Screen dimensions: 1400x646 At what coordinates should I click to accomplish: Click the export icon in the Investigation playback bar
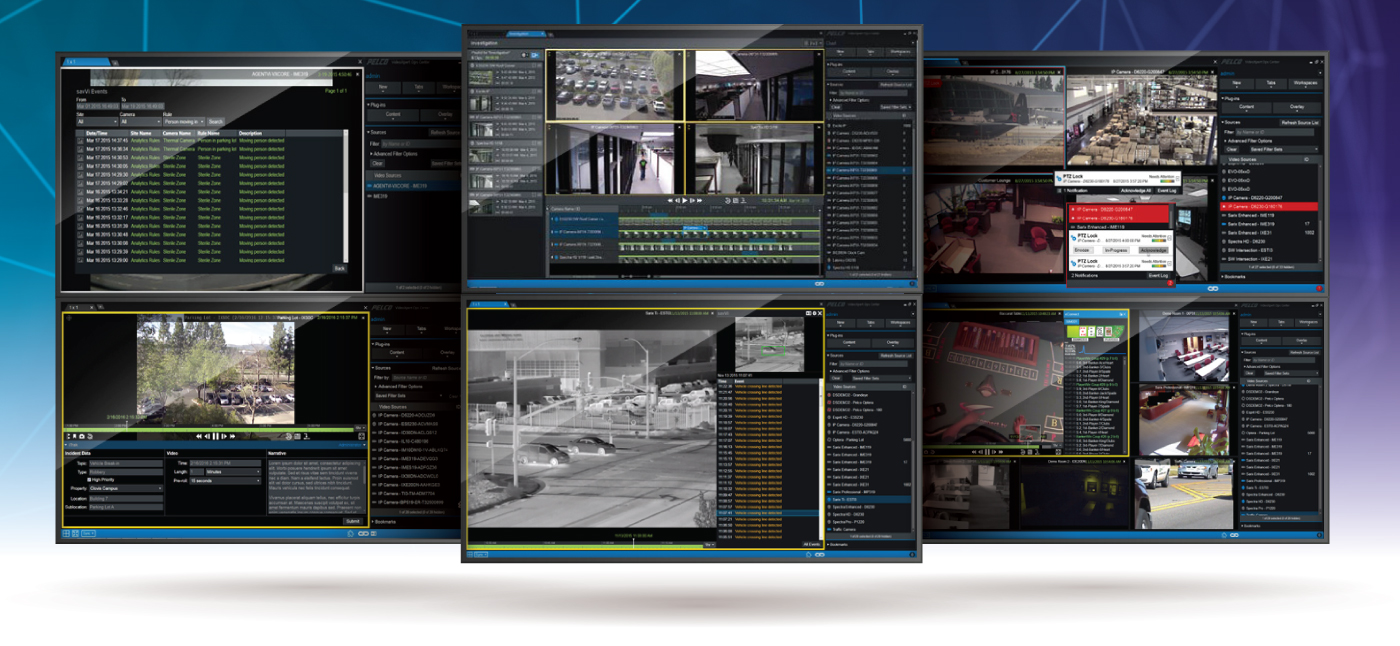[x=743, y=200]
